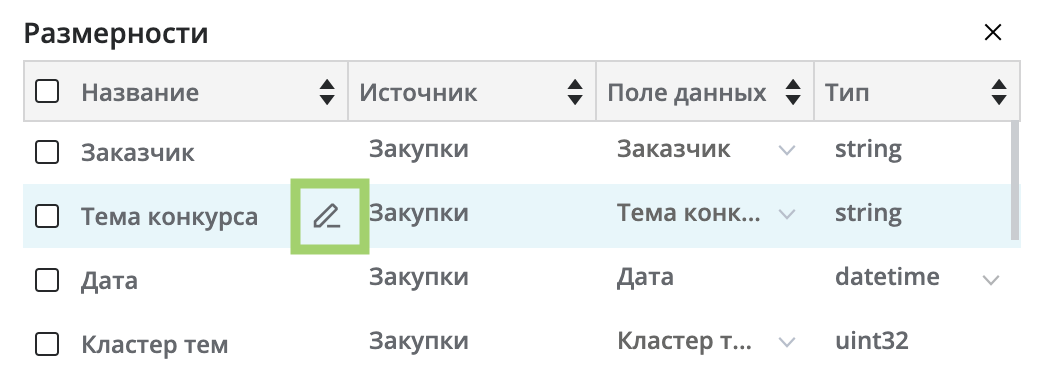1048x384 pixels.
Task: Open Заказчик data field dropdown
Action: (787, 150)
